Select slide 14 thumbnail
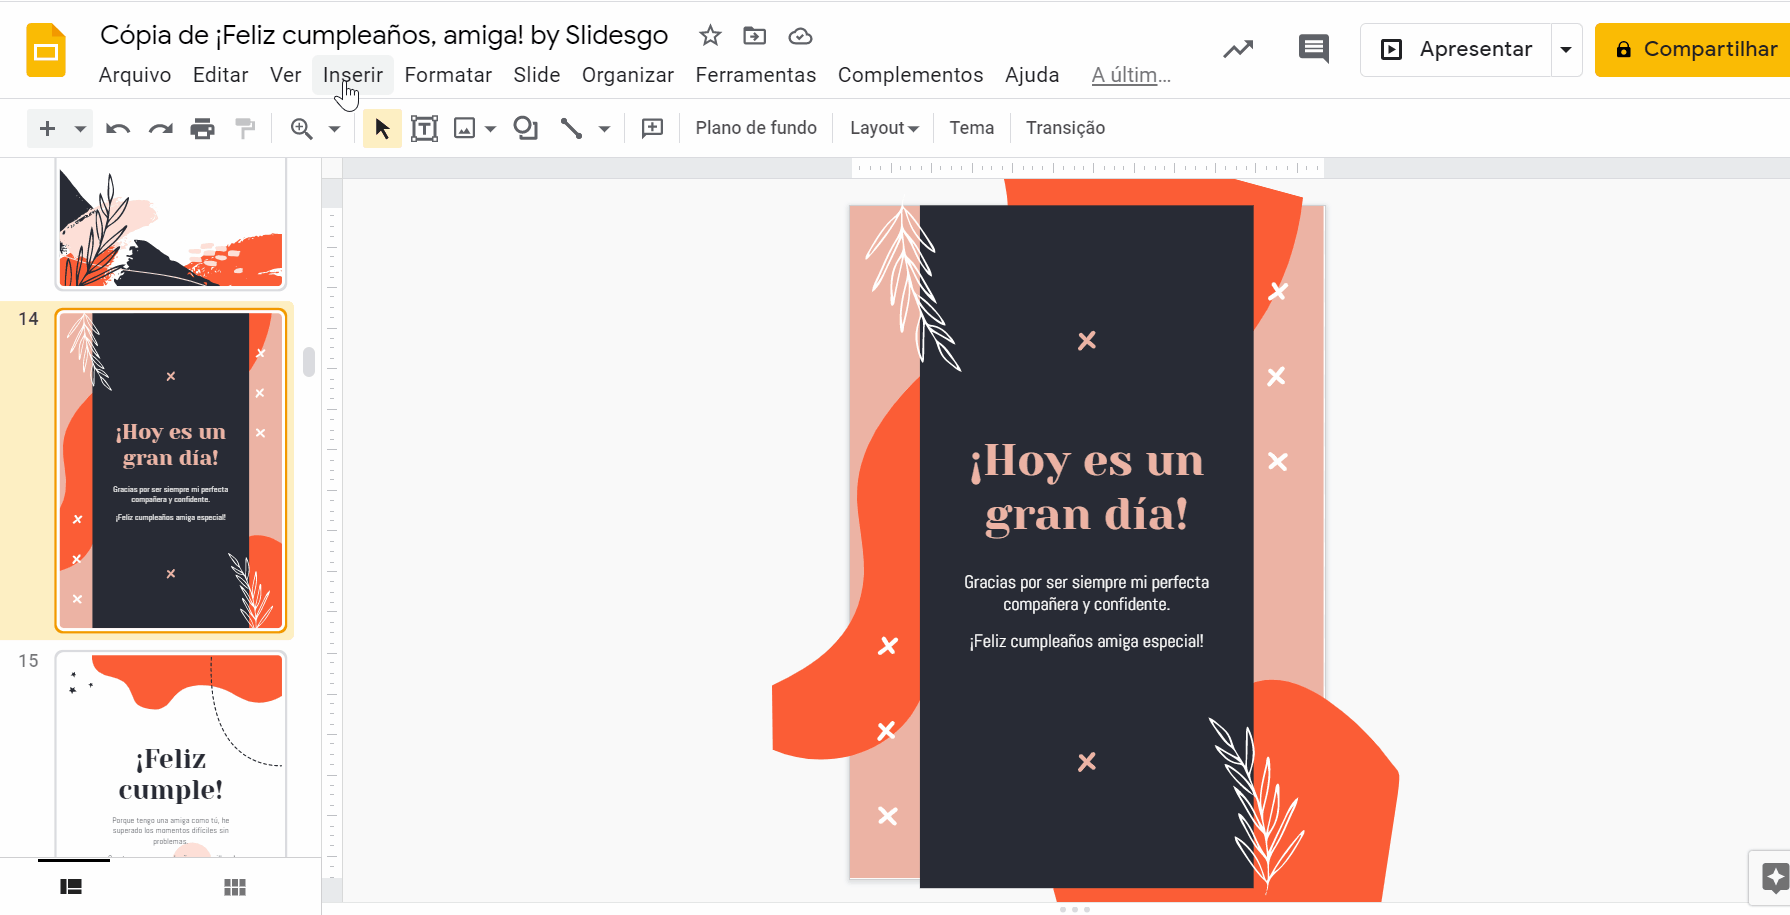 (x=171, y=471)
